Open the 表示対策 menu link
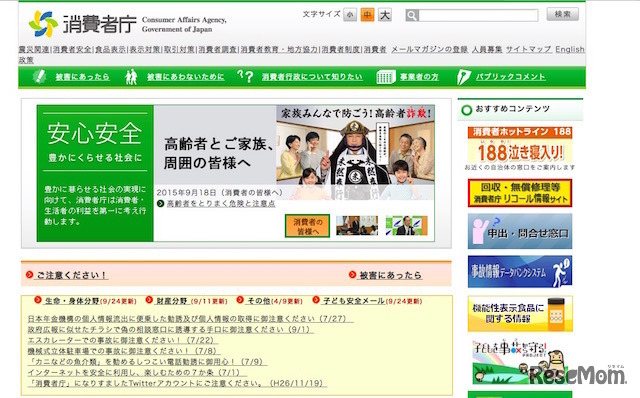This screenshot has width=640, height=398. [x=145, y=49]
